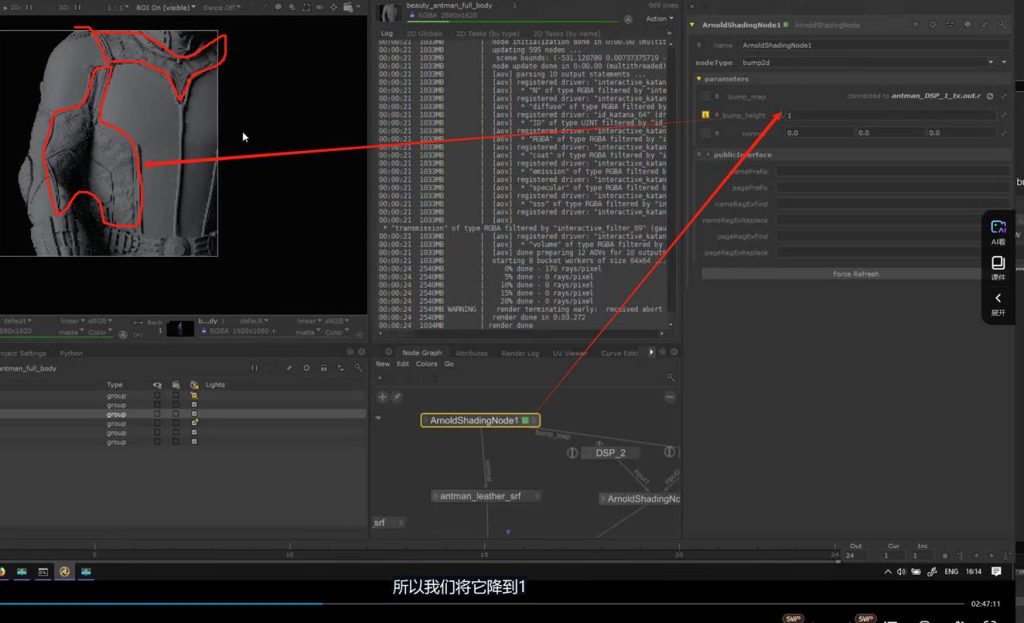Click the AI看 sidebar icon
Screen dimensions: 1024x623
coord(998,232)
